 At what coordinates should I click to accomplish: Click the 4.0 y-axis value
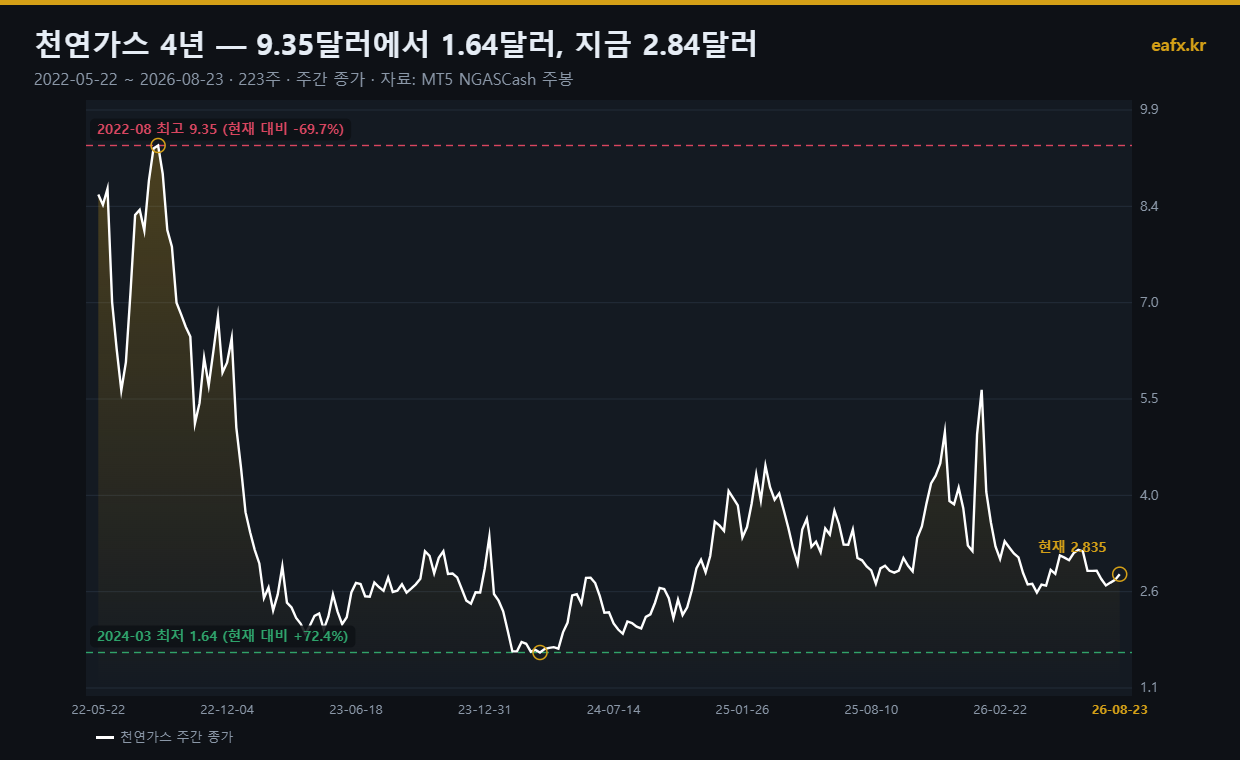click(x=1148, y=495)
